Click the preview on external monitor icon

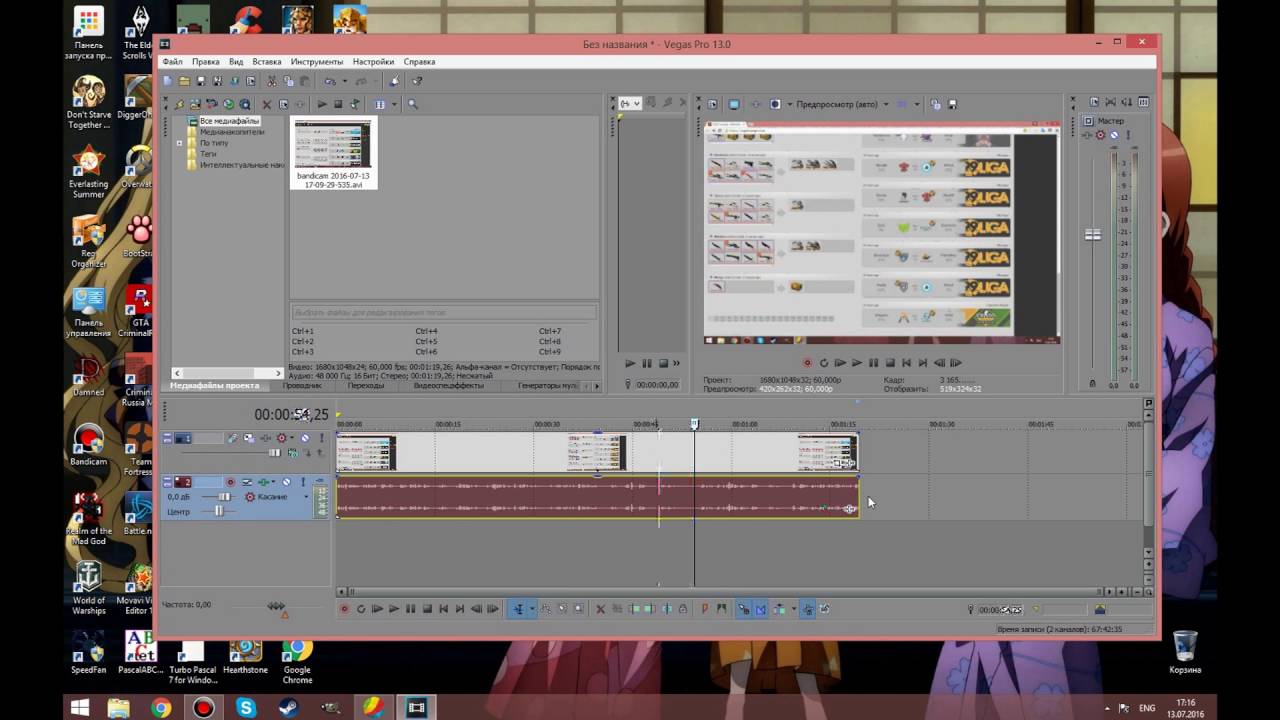(734, 104)
